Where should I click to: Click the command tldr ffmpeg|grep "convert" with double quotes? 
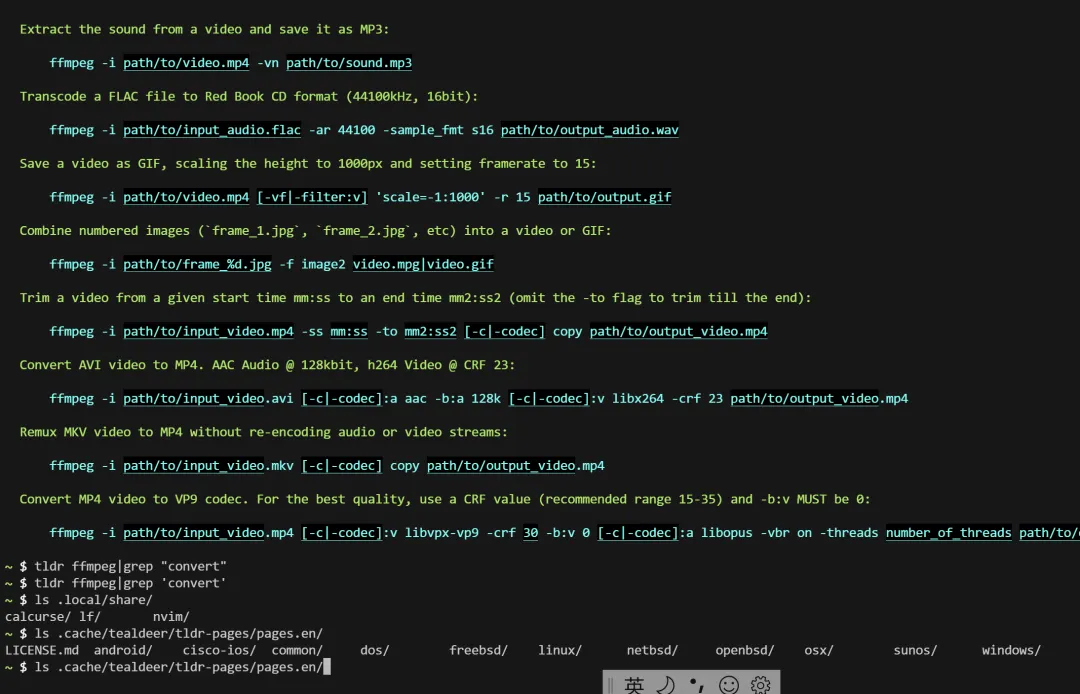click(130, 566)
